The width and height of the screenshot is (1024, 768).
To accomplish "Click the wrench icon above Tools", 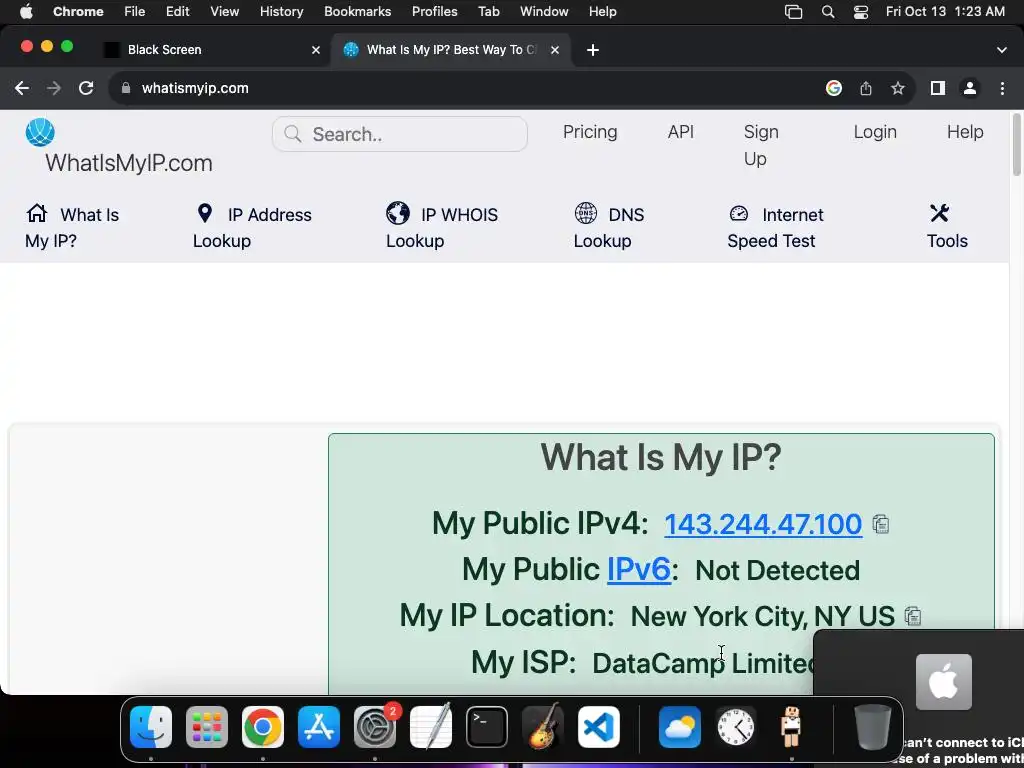I will click(939, 213).
